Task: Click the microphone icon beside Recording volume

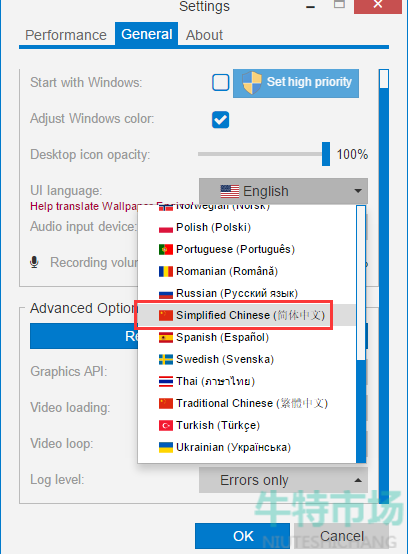Action: point(34,262)
